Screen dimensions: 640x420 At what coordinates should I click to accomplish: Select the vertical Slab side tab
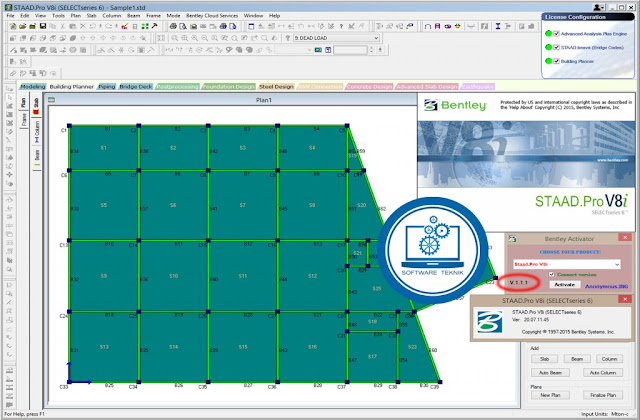(x=36, y=106)
